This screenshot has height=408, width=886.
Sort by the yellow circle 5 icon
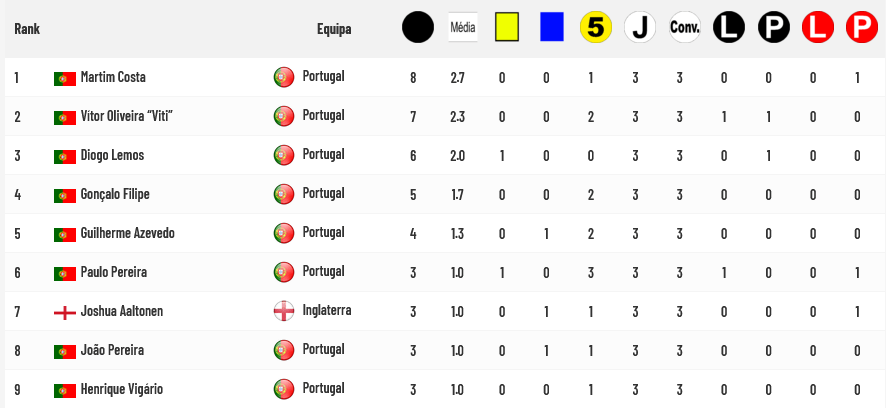pyautogui.click(x=596, y=27)
